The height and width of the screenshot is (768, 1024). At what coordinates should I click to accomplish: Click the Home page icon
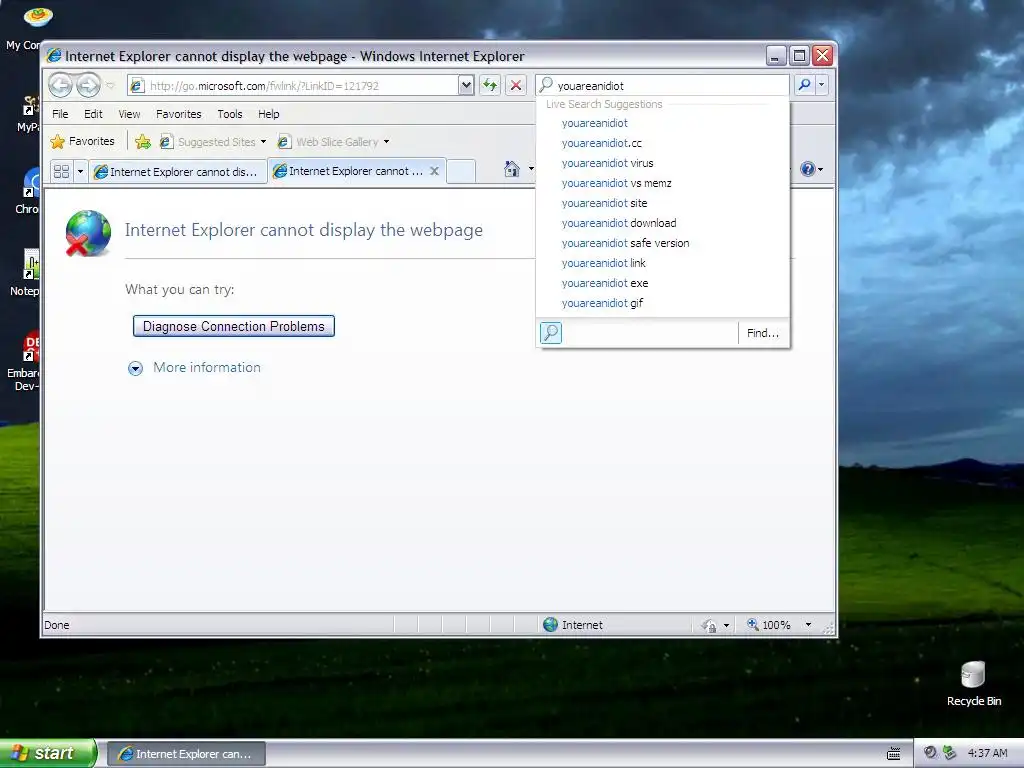click(512, 169)
